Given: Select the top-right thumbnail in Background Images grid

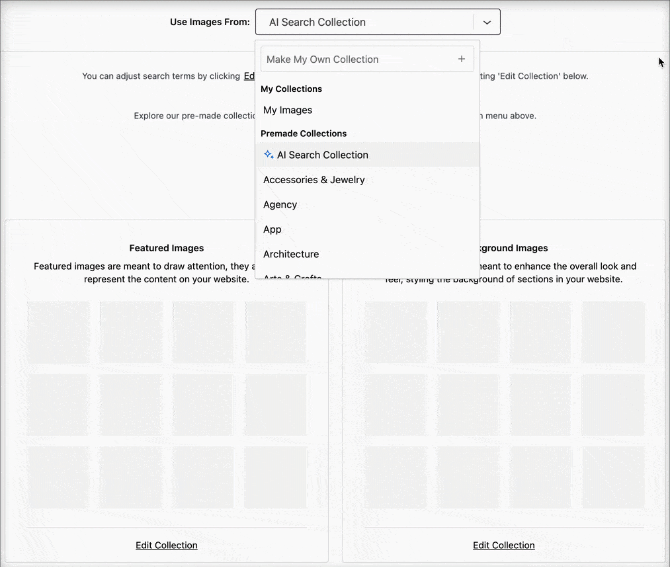Looking at the screenshot, I should pos(614,332).
